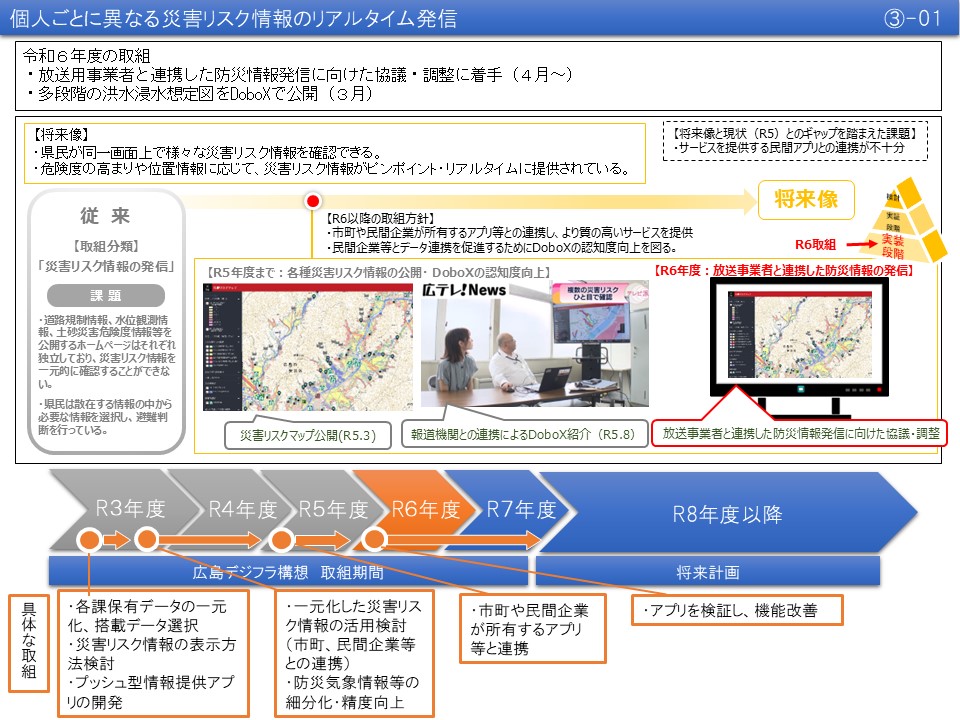Select the 将来計画 bar on the timeline
Screen dimensions: 960x720
pos(710,572)
